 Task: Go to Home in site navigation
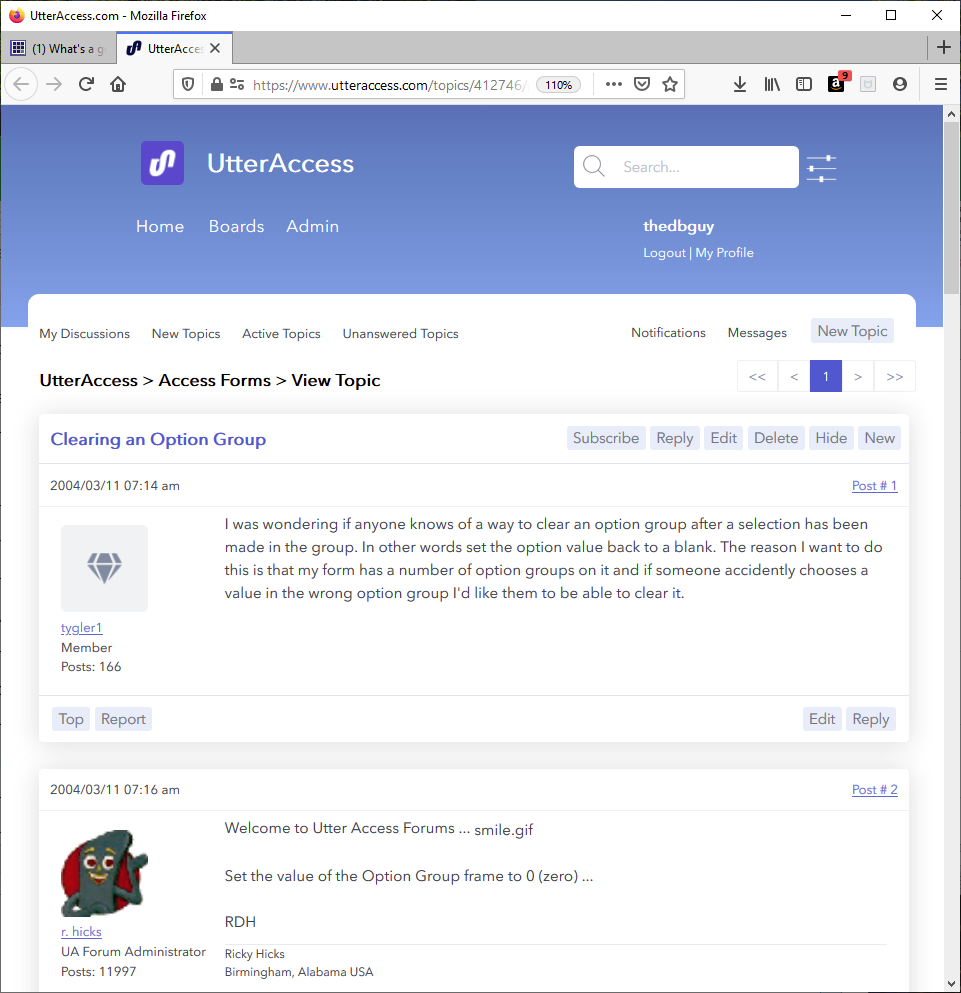(x=160, y=226)
